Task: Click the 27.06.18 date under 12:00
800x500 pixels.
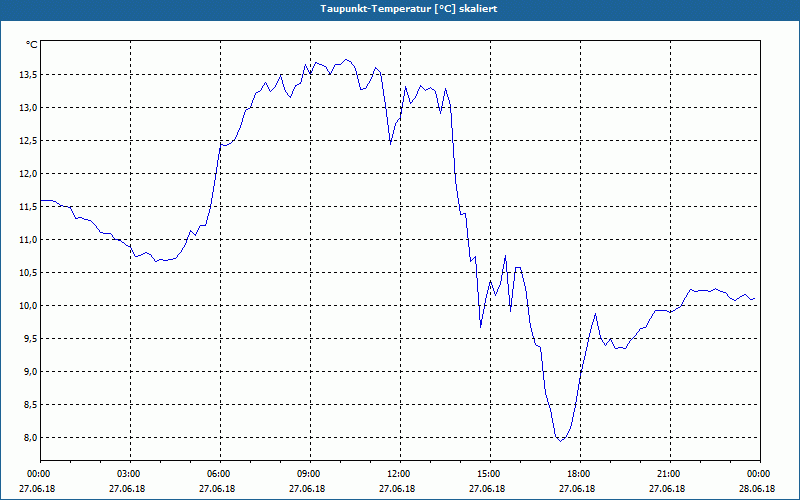Action: (397, 489)
